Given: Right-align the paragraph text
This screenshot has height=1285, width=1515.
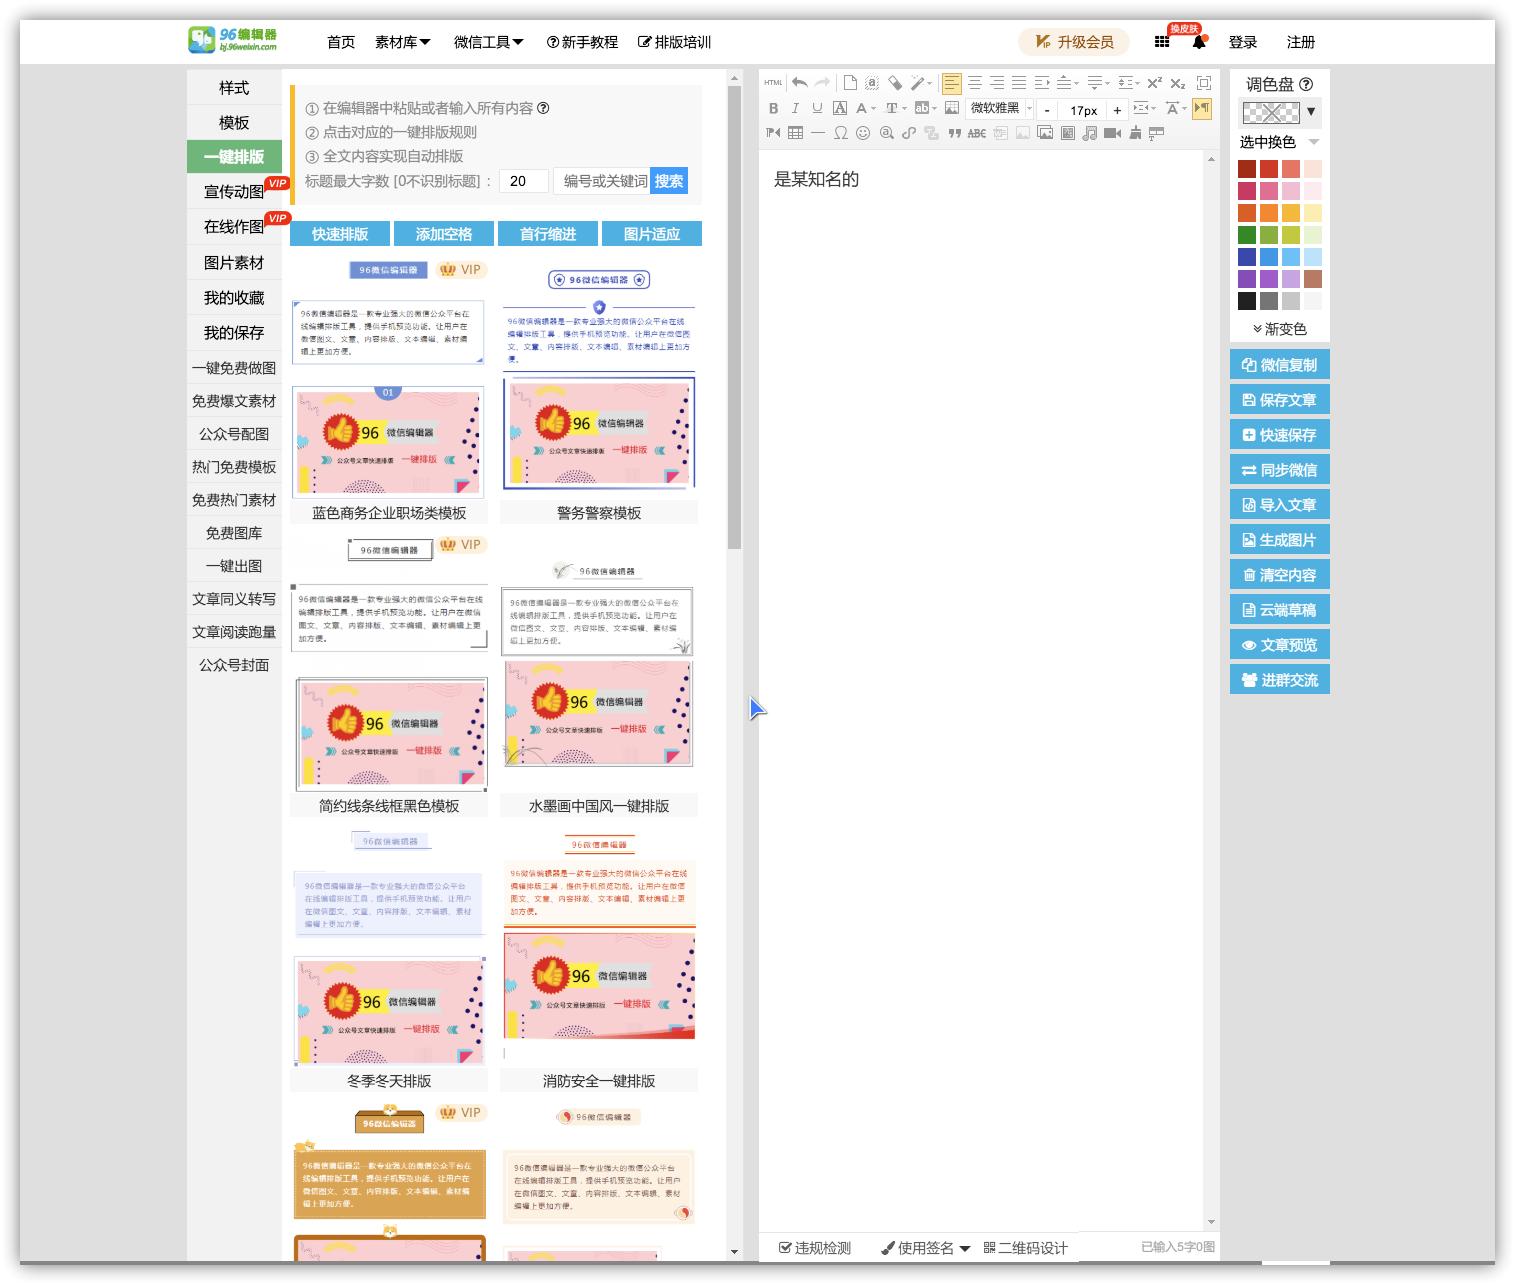Looking at the screenshot, I should pyautogui.click(x=997, y=83).
